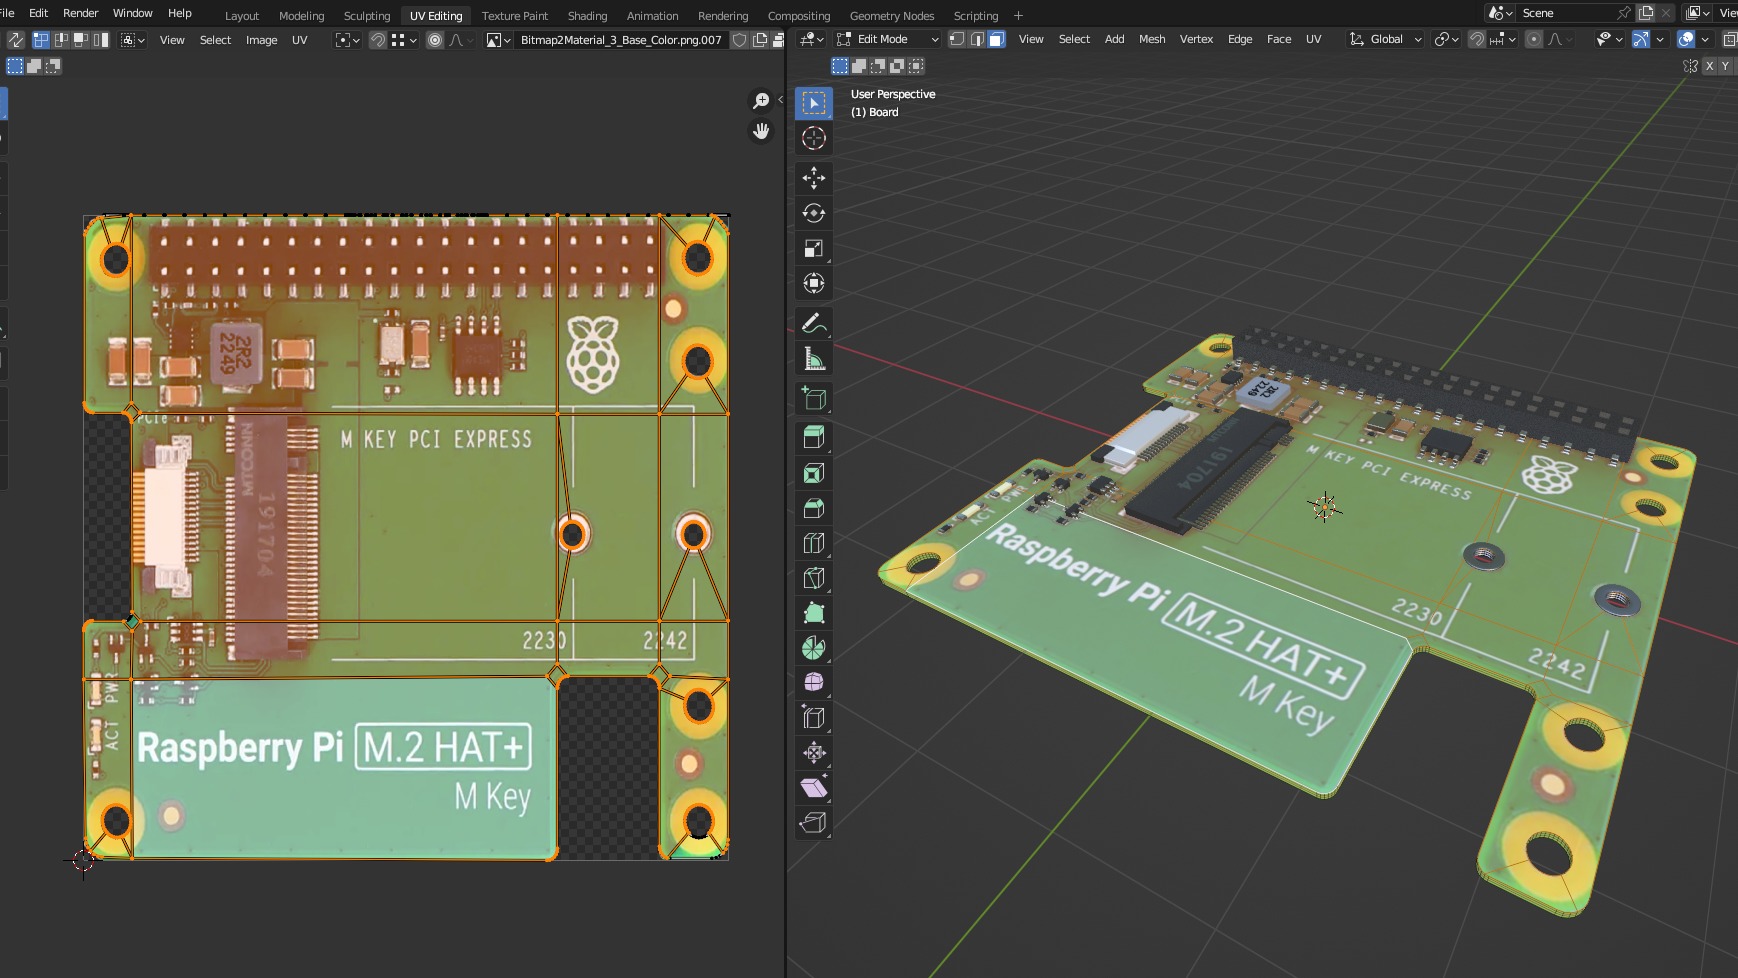
Task: Open the Image menu in UV editor
Action: (x=261, y=40)
